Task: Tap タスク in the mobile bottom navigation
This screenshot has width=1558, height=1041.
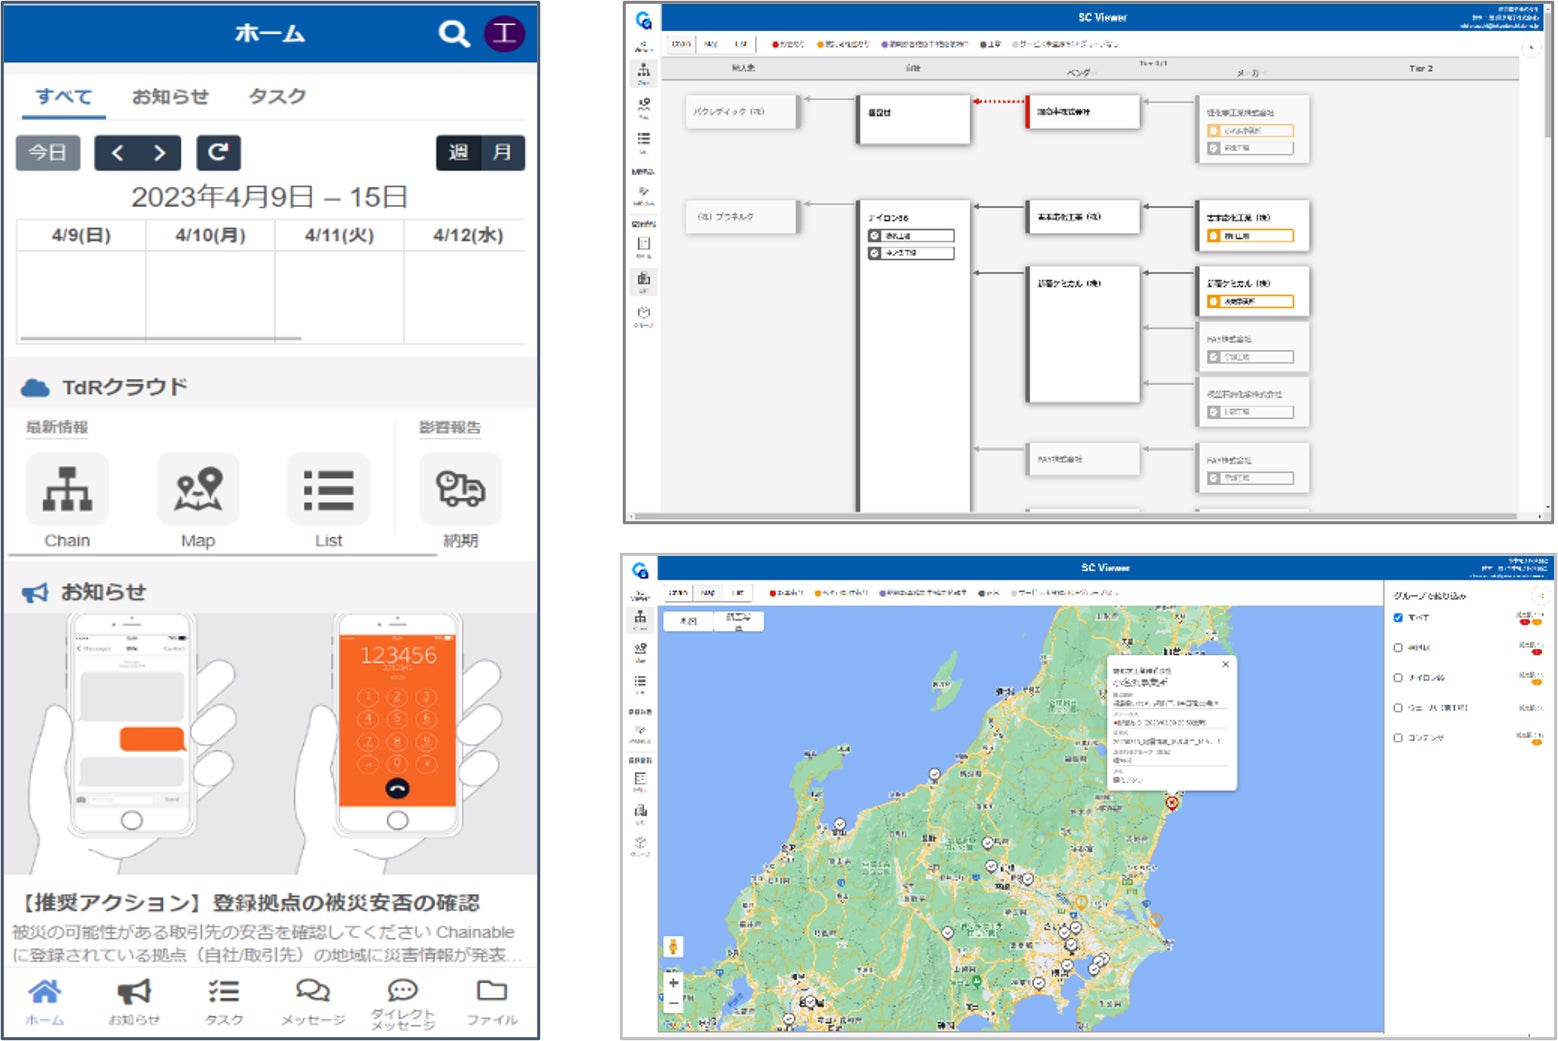Action: pyautogui.click(x=224, y=1002)
